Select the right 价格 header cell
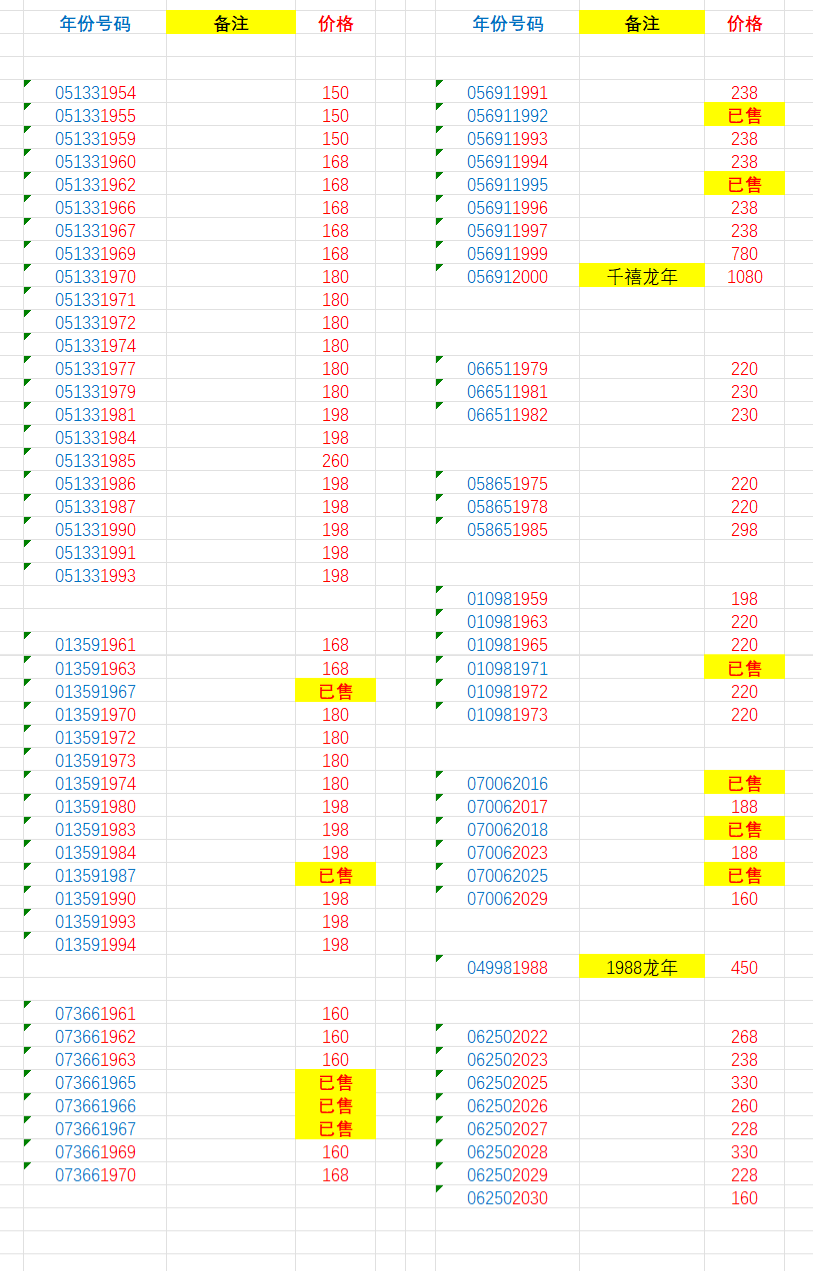813x1271 pixels. coord(744,24)
